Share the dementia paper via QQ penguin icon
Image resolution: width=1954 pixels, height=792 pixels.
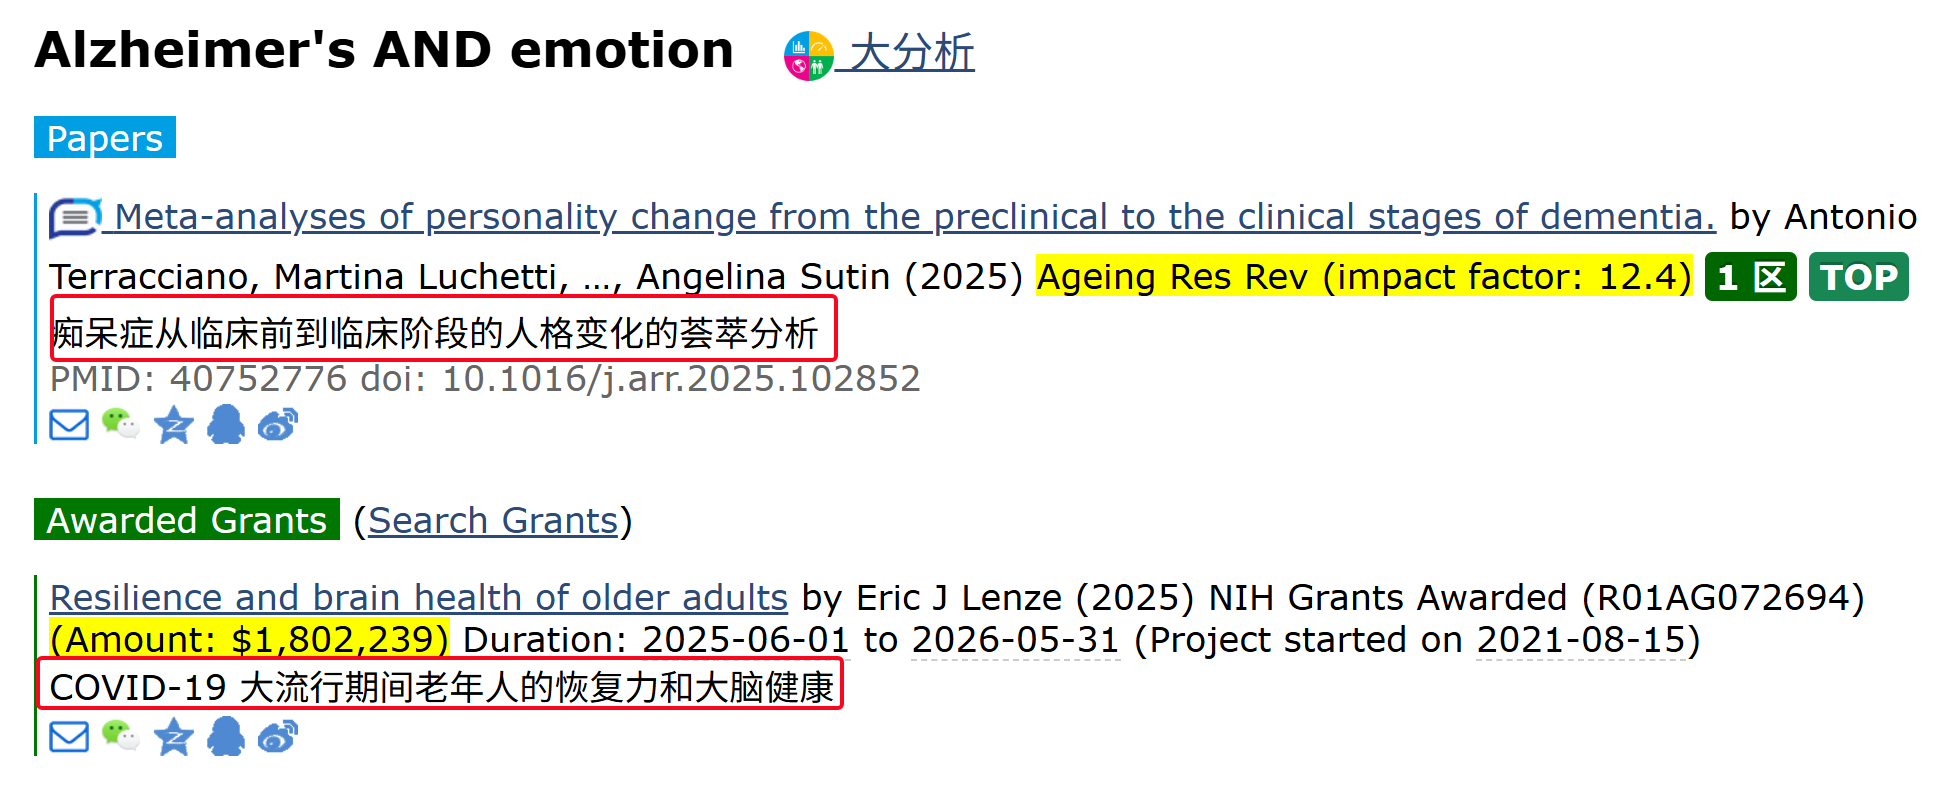(226, 425)
